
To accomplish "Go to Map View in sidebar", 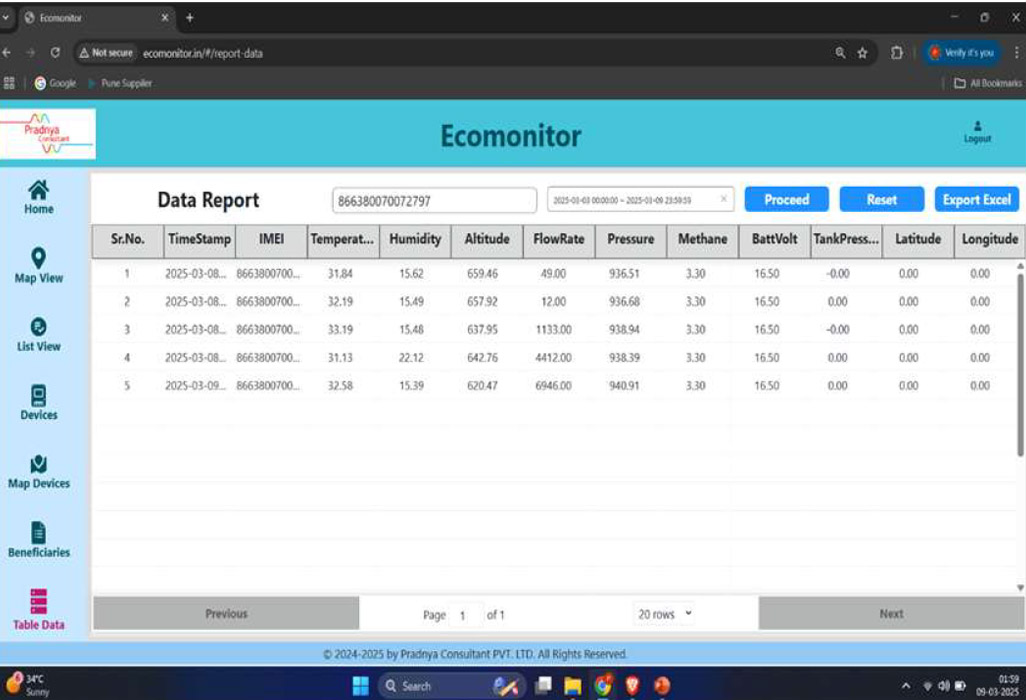I will (x=39, y=259).
